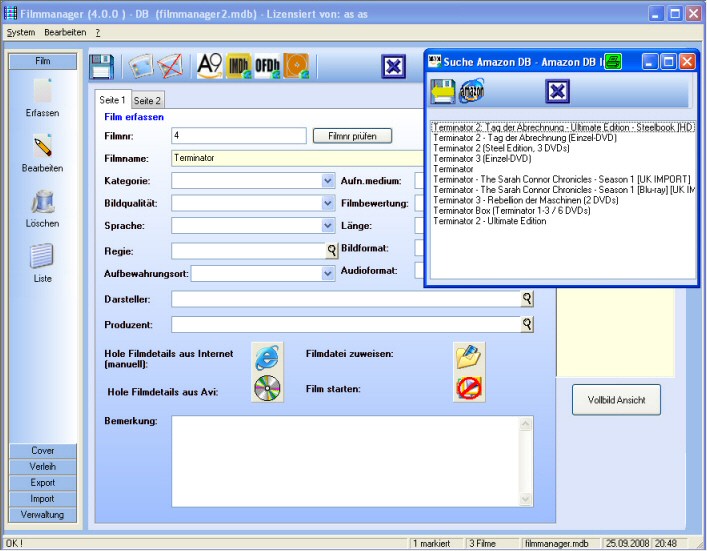Image resolution: width=707 pixels, height=551 pixels.
Task: Click the OFDb search toolbar icon
Action: 267,67
